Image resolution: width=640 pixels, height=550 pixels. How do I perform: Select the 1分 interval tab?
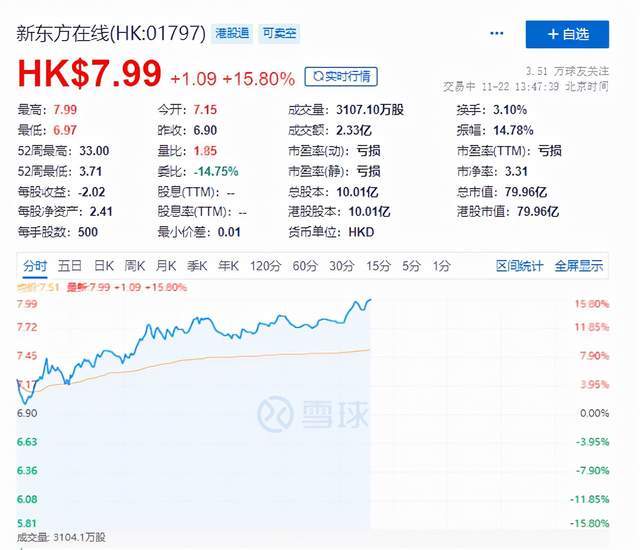441,266
